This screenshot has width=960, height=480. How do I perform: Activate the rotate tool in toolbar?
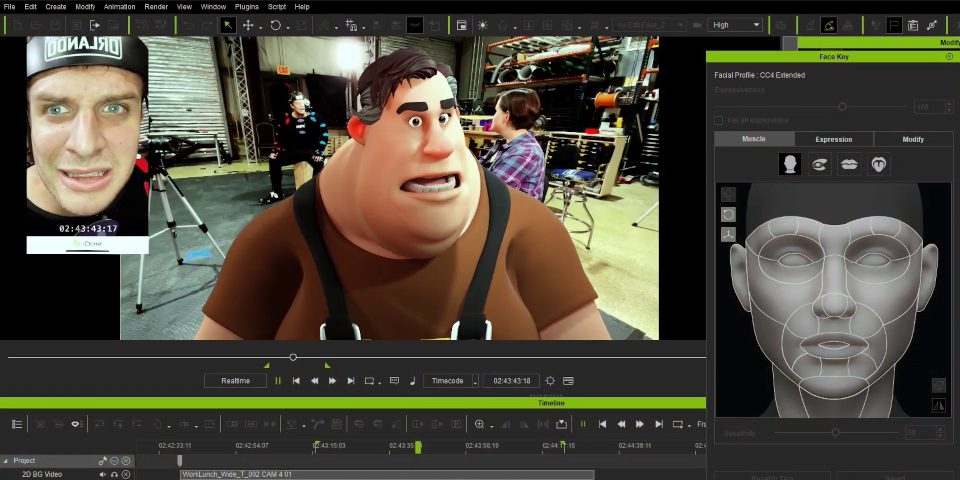click(x=275, y=25)
